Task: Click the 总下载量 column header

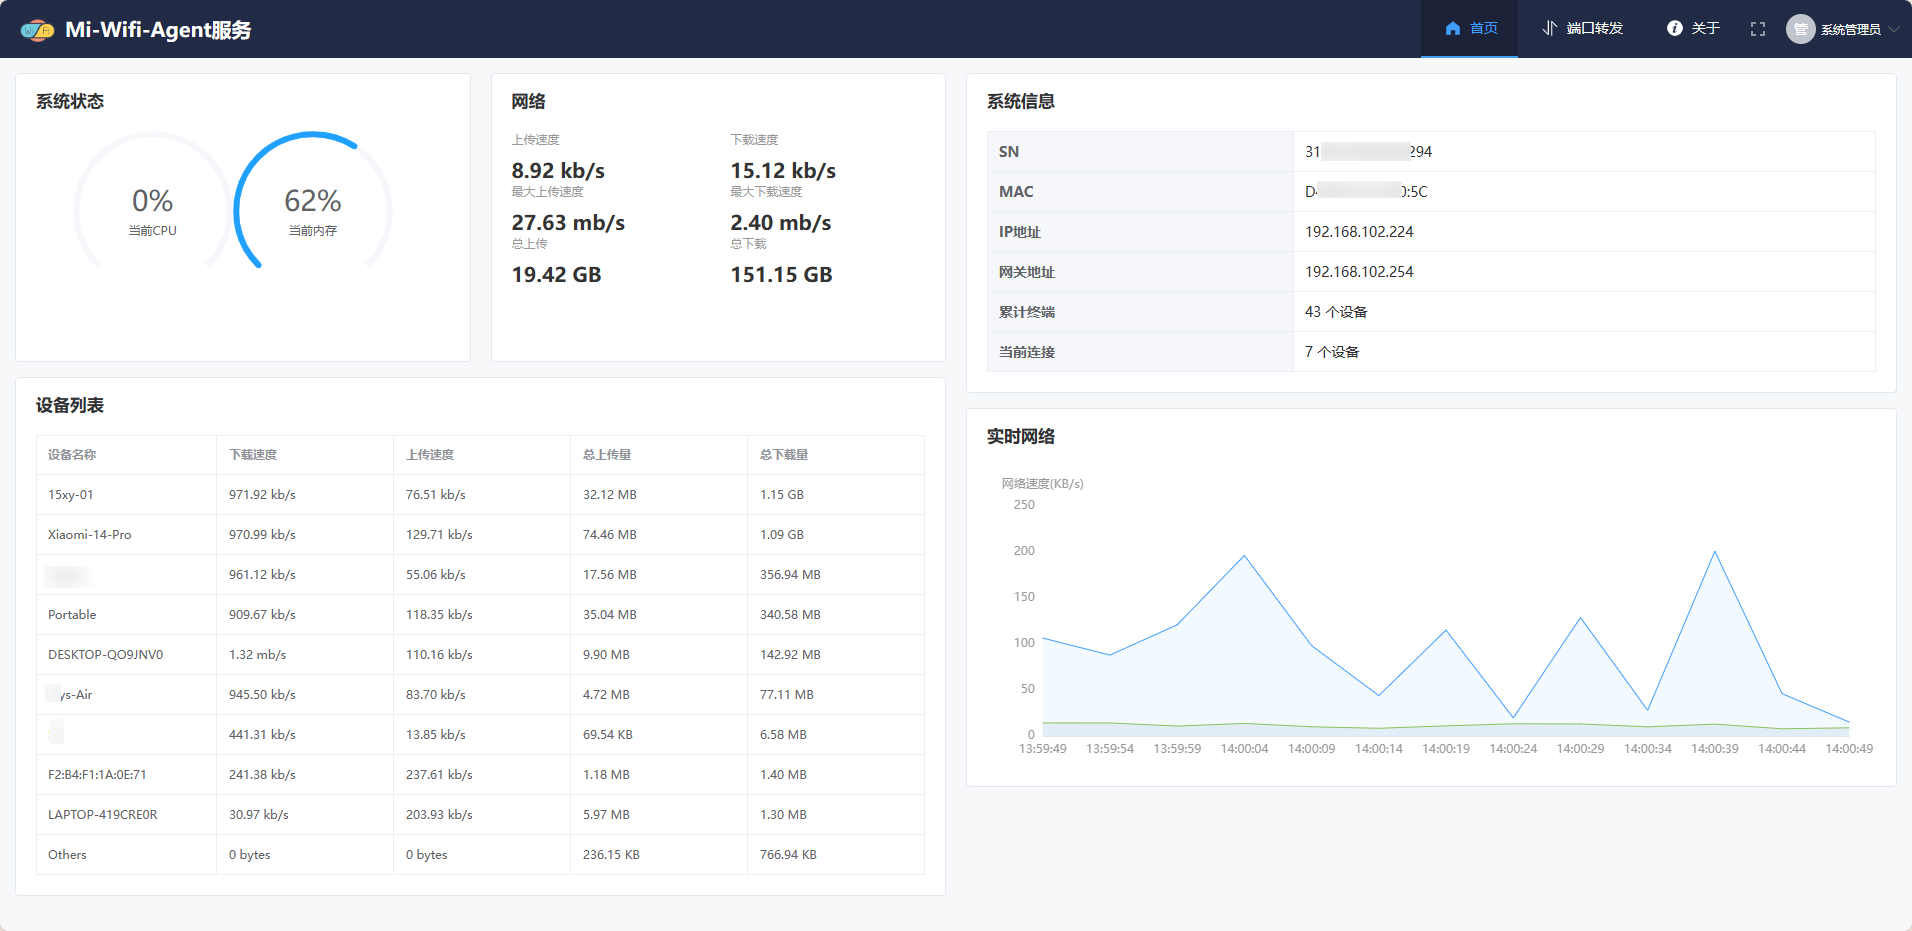Action: [x=784, y=455]
